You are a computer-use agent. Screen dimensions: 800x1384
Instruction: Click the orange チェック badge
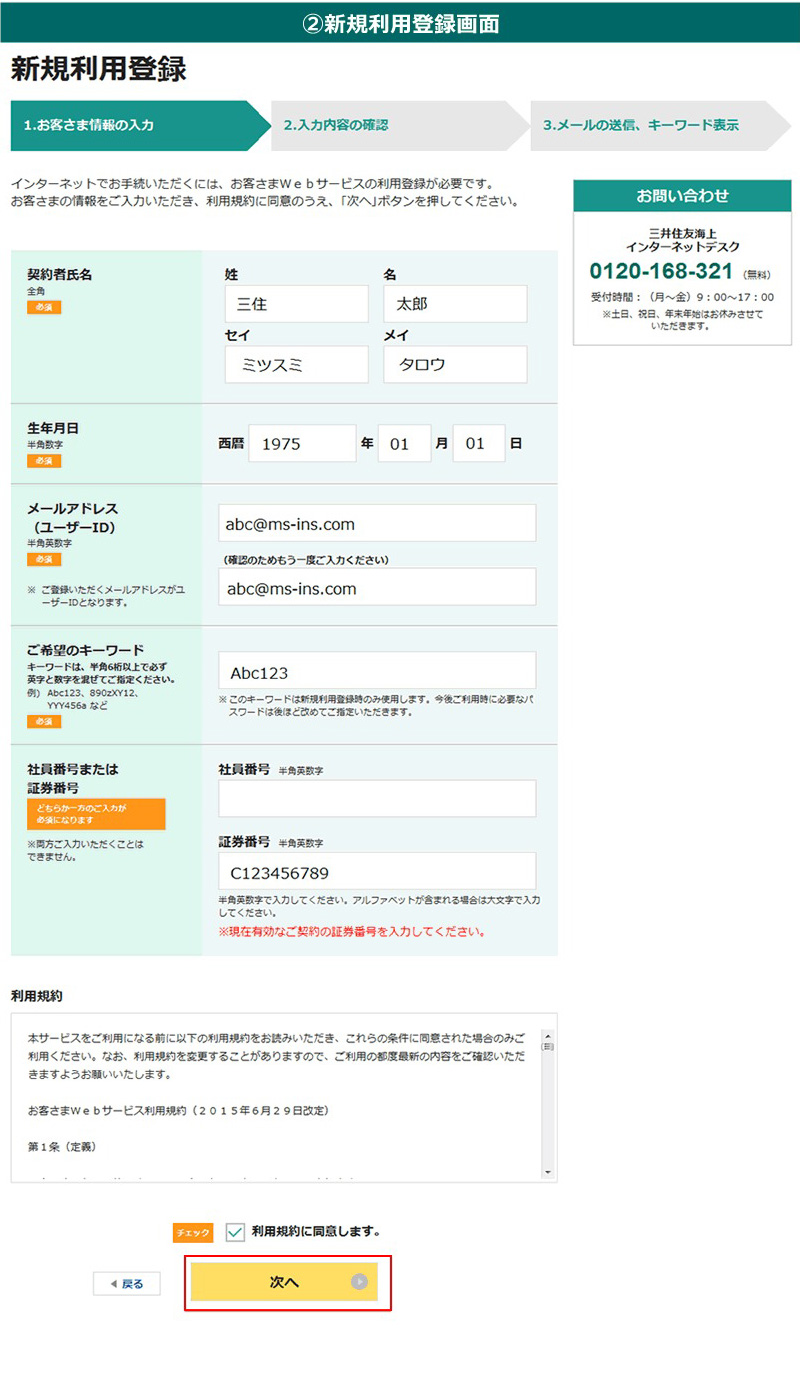[x=193, y=1233]
